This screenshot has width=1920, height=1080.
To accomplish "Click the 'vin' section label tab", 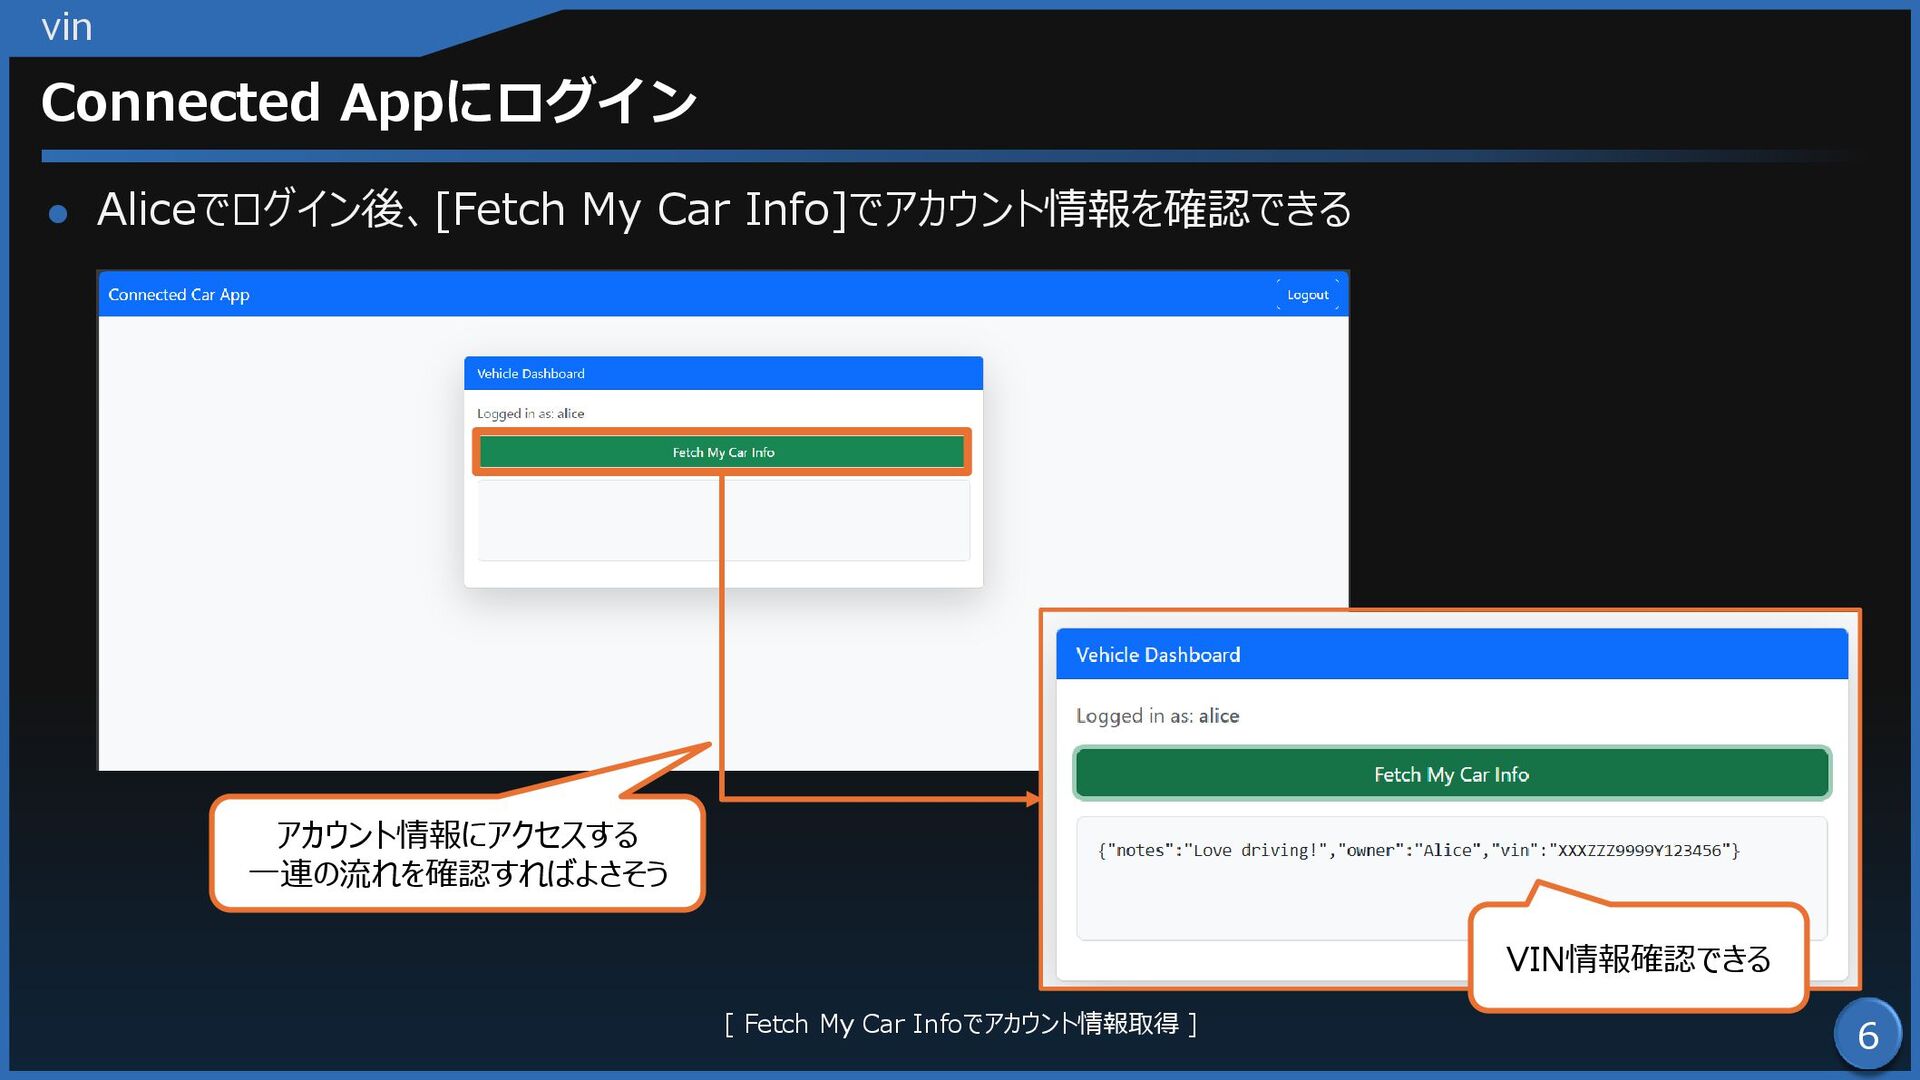I will pyautogui.click(x=67, y=27).
